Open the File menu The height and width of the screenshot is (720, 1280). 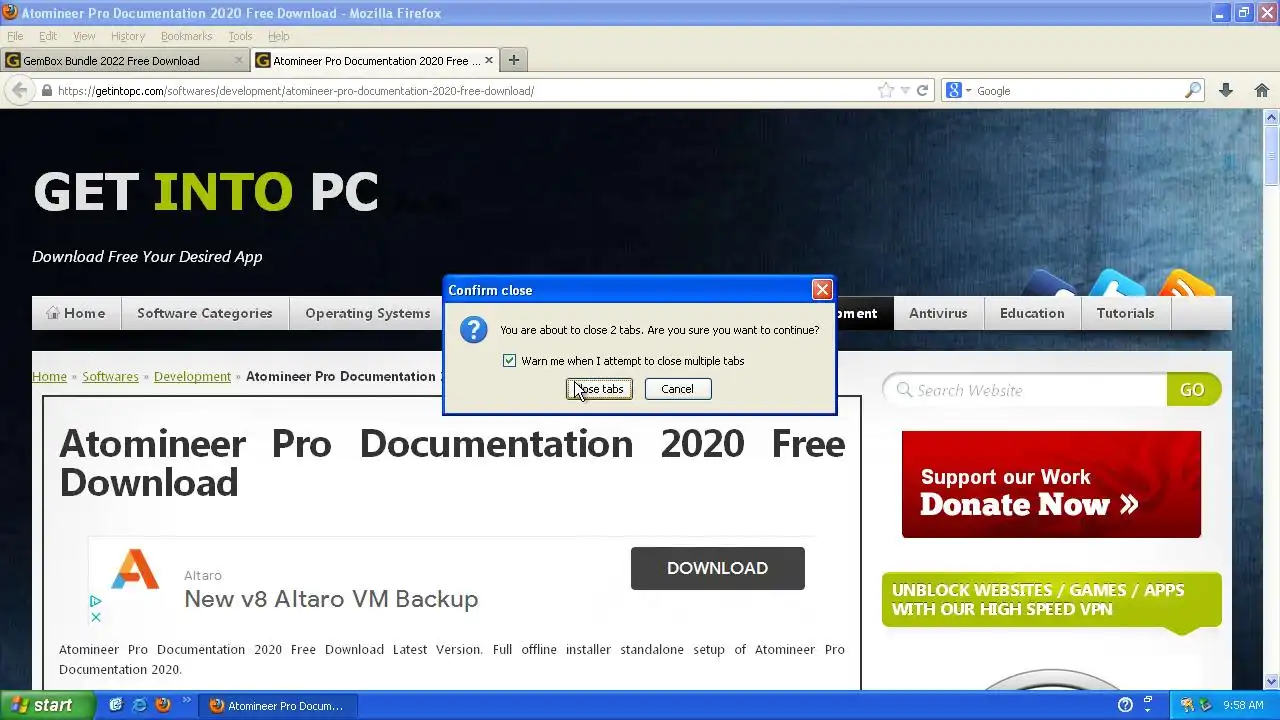coord(15,36)
